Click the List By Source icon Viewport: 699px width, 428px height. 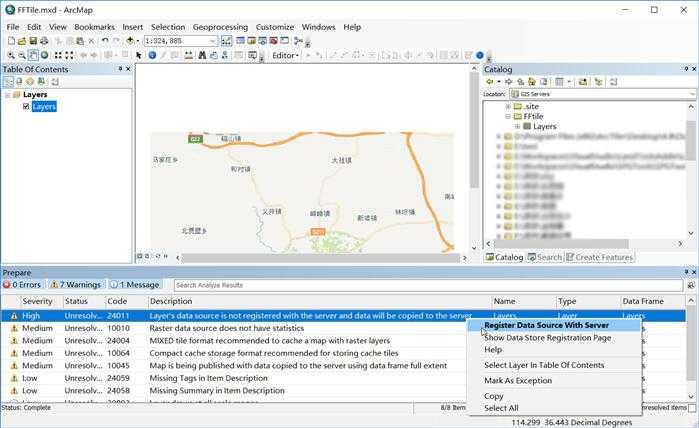click(x=19, y=82)
